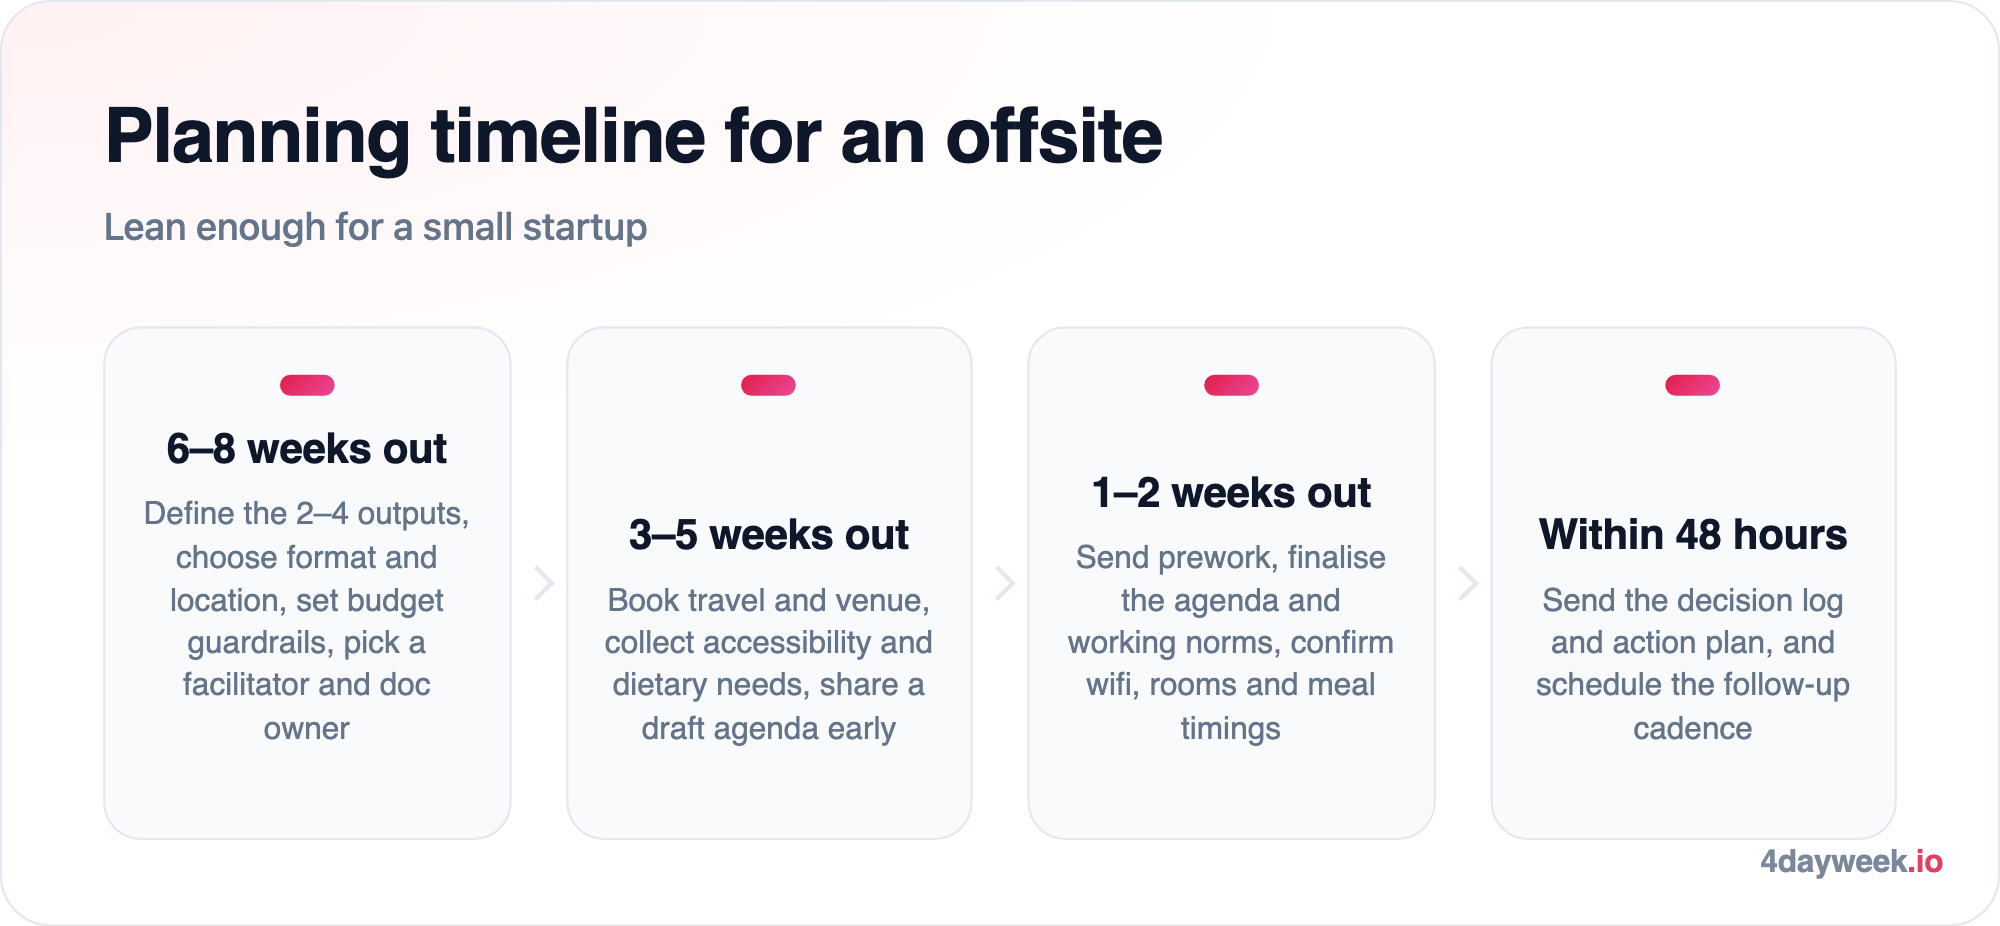The width and height of the screenshot is (2000, 926).
Task: Click the 'Send prework, finalise the agenda' text
Action: (1231, 642)
